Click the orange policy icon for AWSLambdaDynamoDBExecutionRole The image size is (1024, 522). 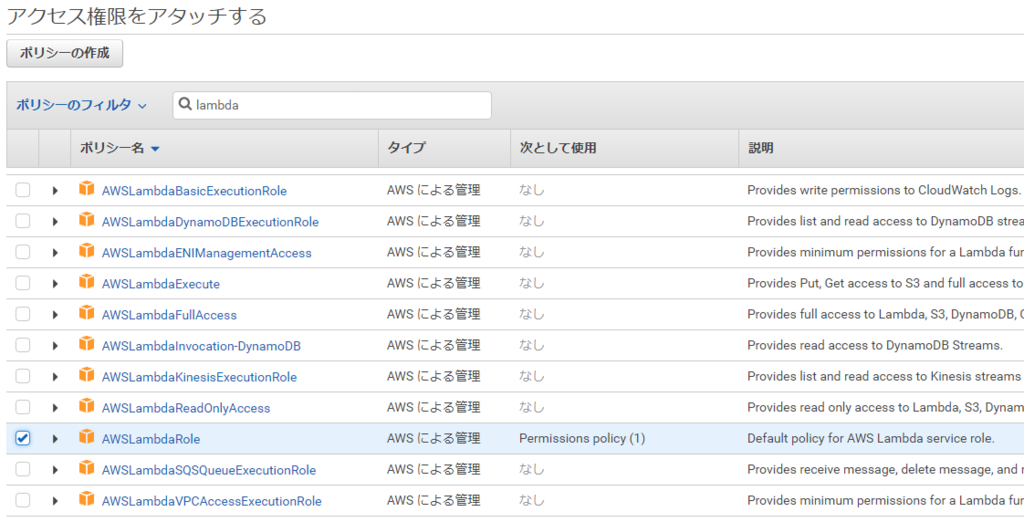coord(86,220)
